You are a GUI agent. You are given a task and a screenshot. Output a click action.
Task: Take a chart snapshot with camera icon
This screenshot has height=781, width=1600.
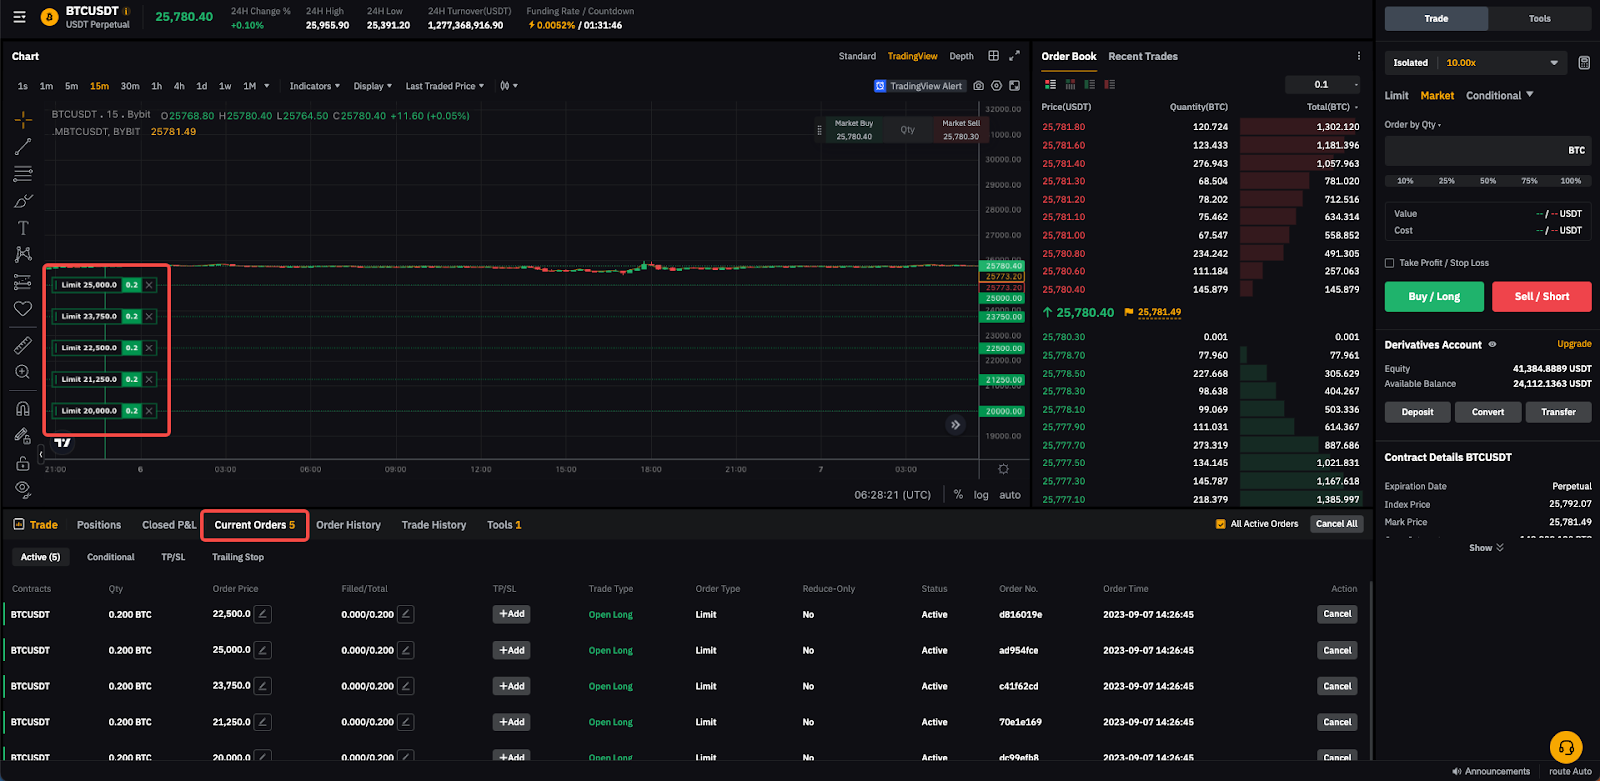[978, 86]
